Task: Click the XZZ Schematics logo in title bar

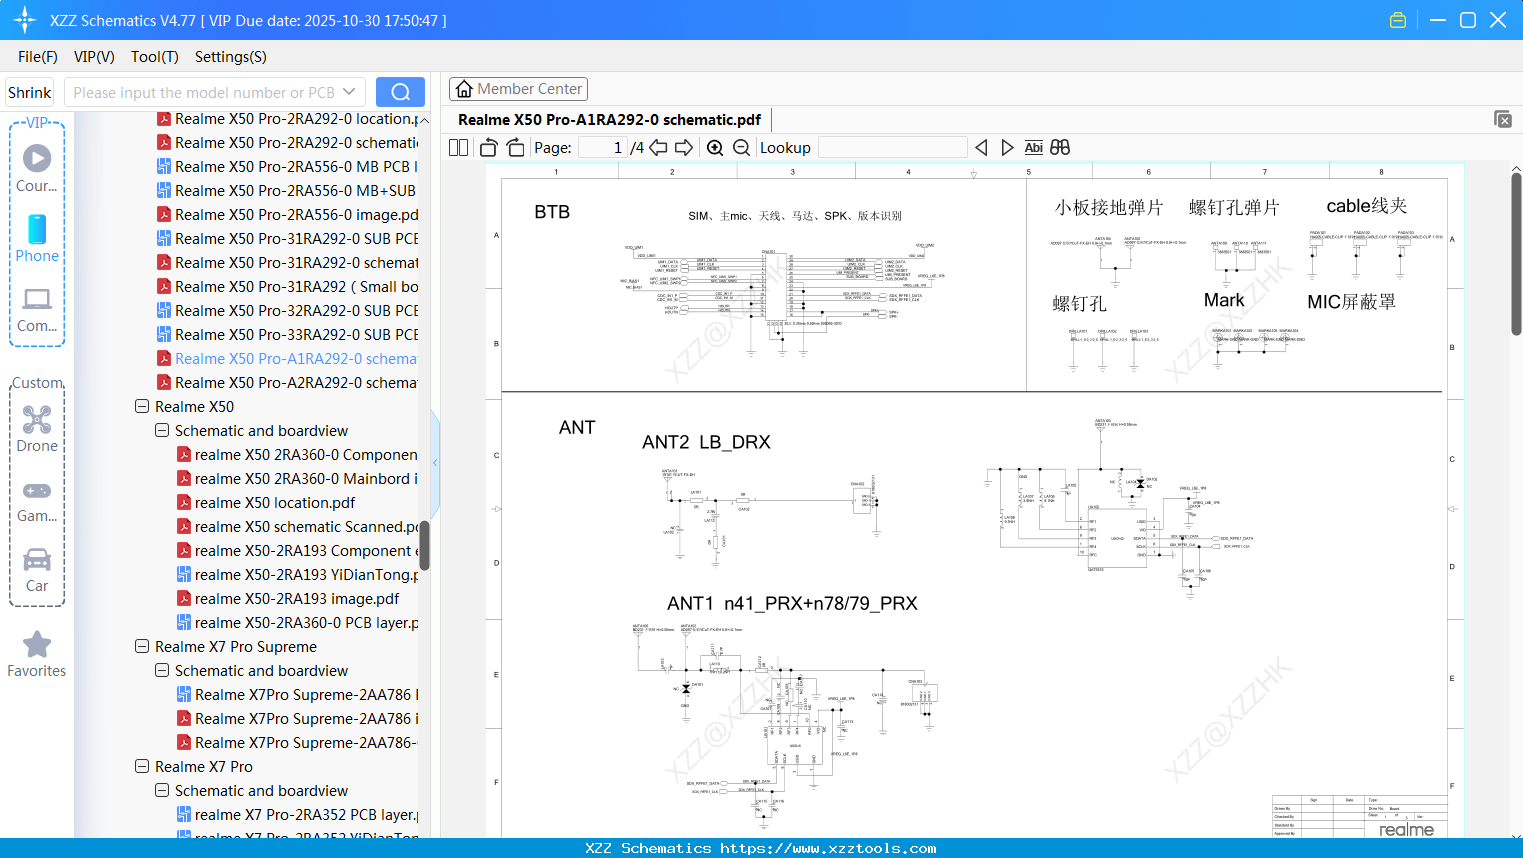Action: (25, 20)
